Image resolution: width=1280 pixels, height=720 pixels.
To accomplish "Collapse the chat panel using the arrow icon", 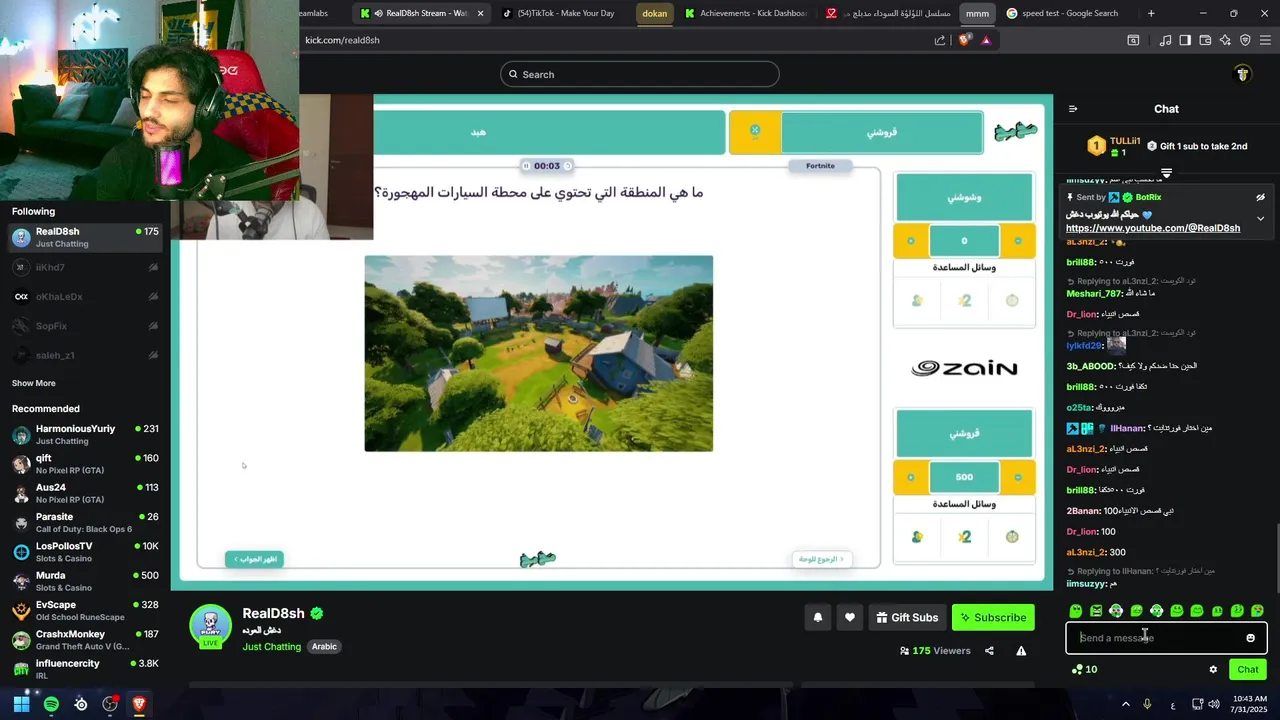I will [1073, 109].
